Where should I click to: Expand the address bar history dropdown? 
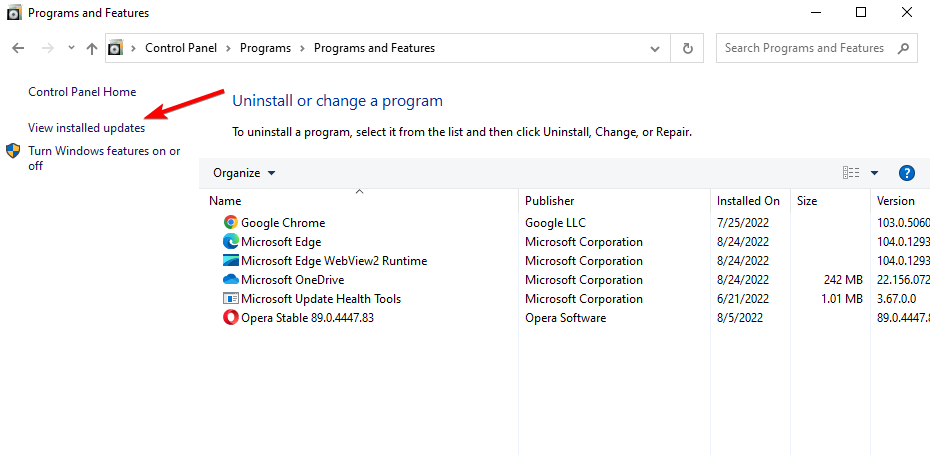point(655,48)
